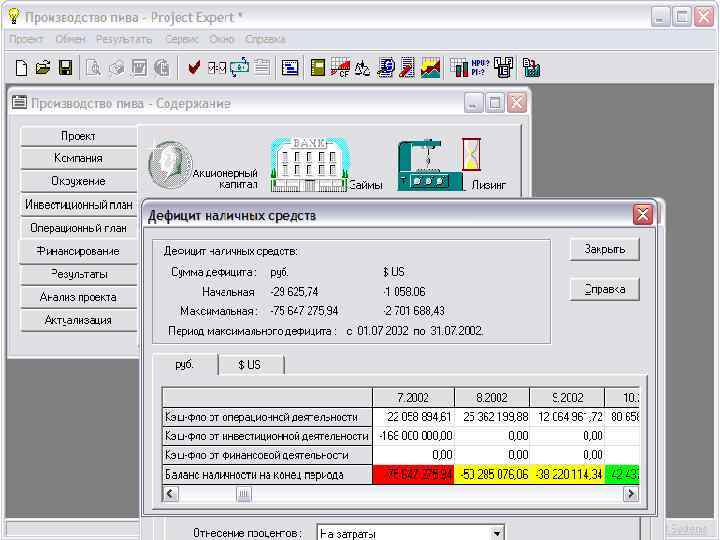720x540 pixels.
Task: Click the cell 25 362 199,88
Action: coord(492,417)
